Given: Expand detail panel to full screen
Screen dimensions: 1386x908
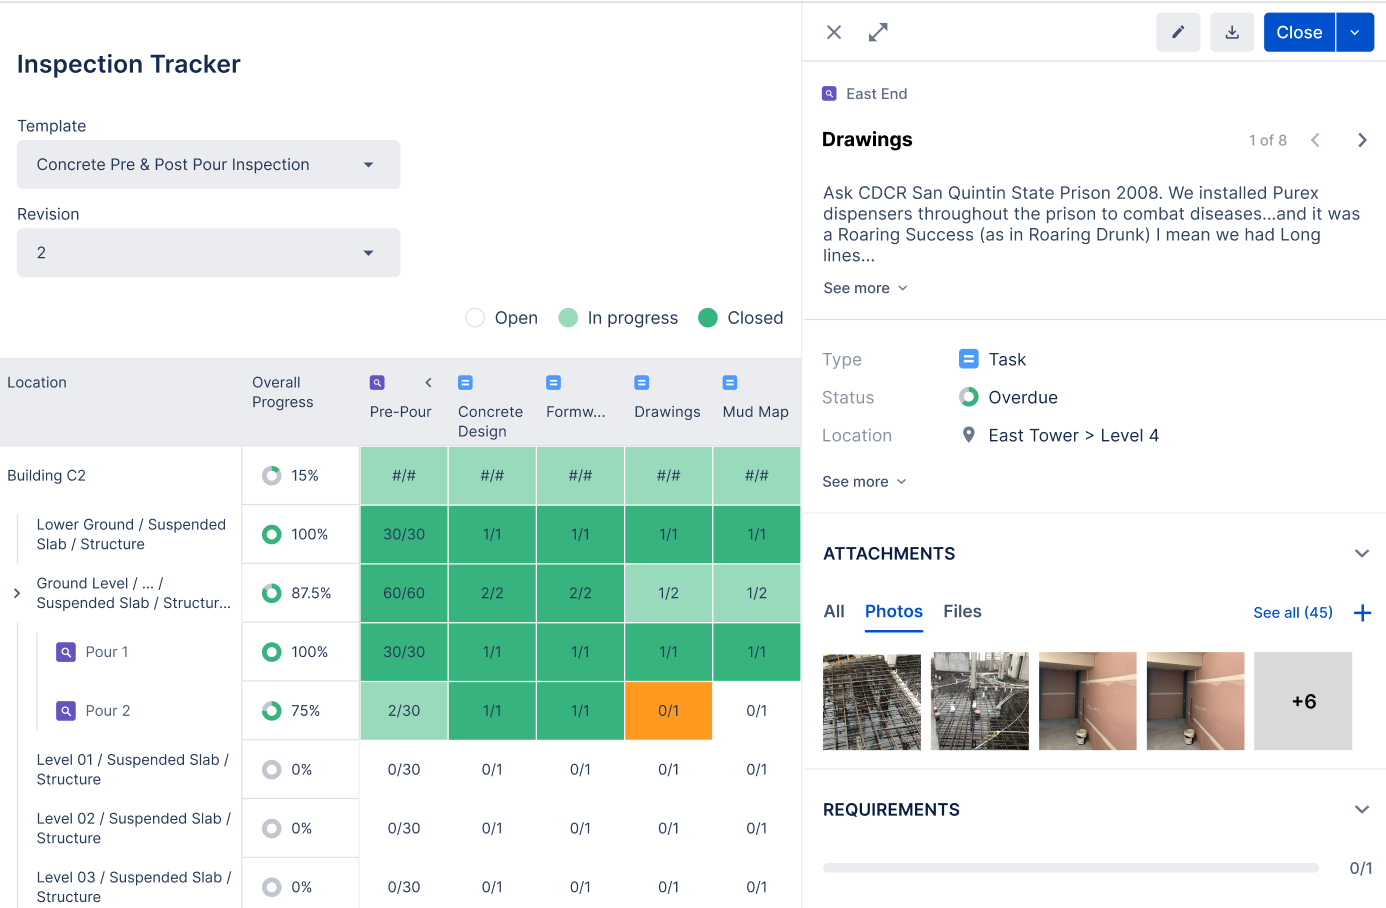Looking at the screenshot, I should pyautogui.click(x=878, y=33).
